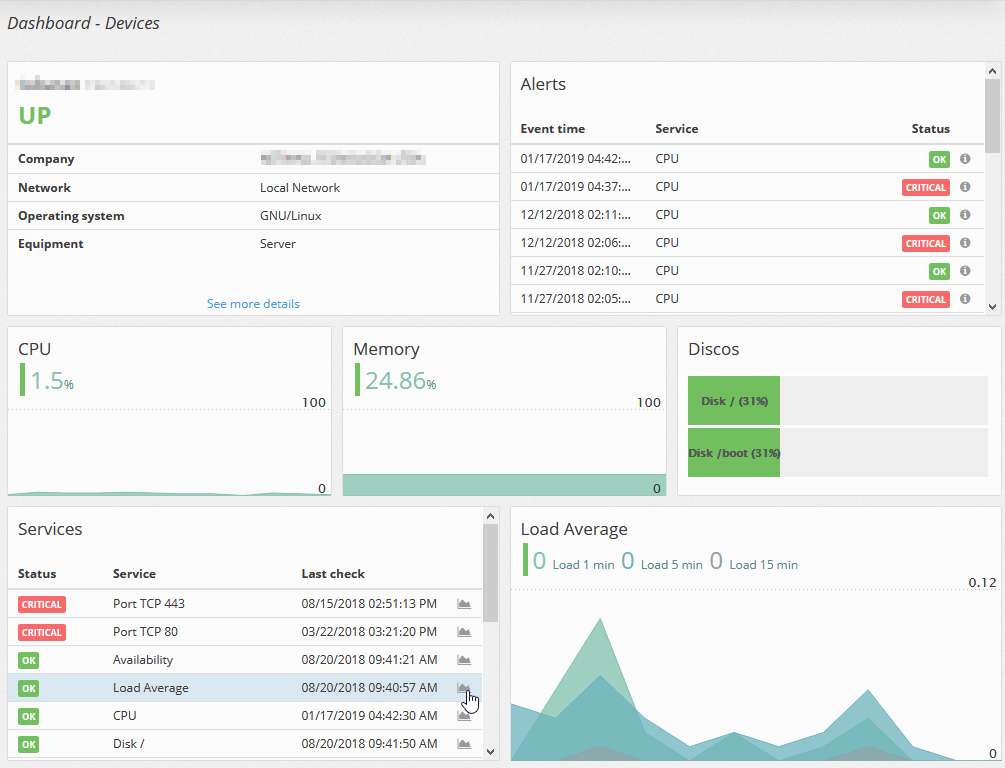Select the Load Average service name
This screenshot has height=768, width=1005.
151,688
